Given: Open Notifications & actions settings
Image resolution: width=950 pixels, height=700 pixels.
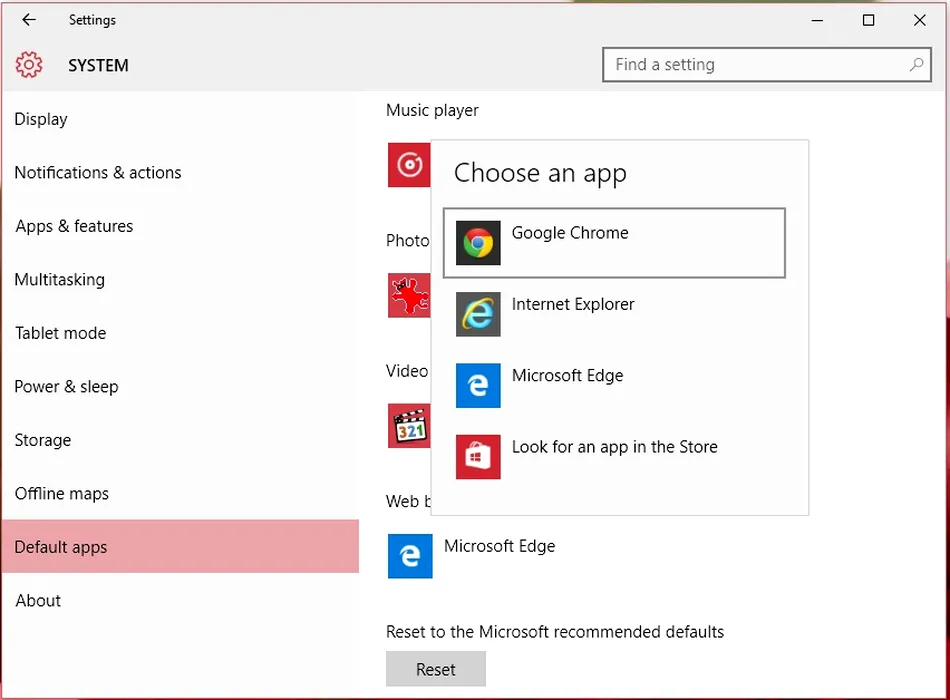Looking at the screenshot, I should pyautogui.click(x=98, y=173).
